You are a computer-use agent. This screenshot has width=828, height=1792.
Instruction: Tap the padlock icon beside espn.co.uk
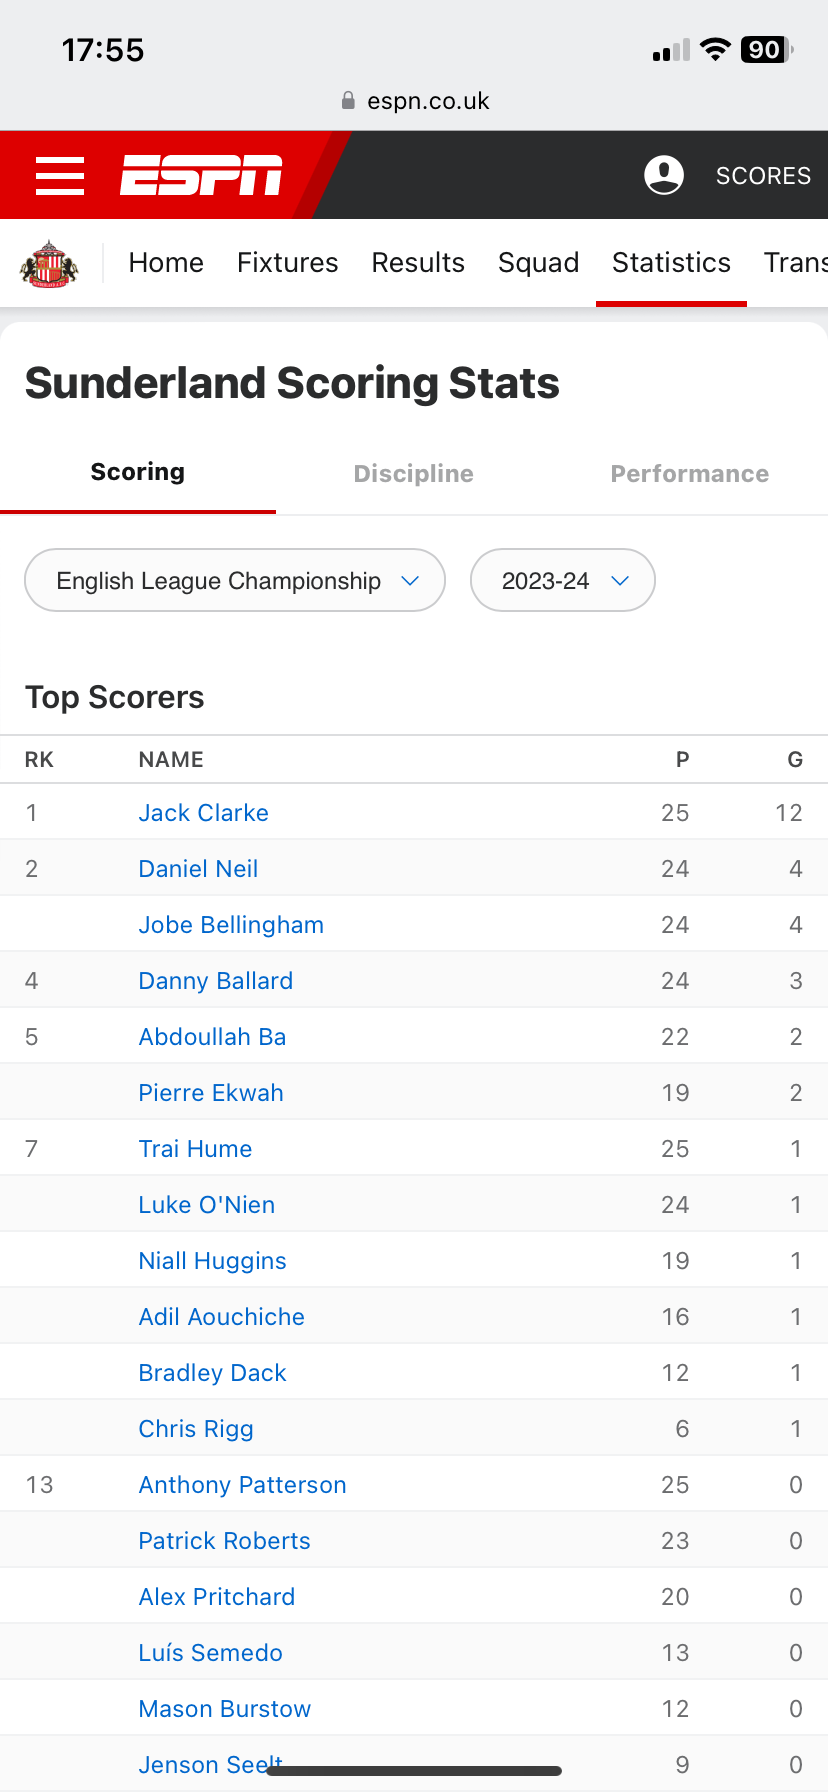(x=348, y=101)
